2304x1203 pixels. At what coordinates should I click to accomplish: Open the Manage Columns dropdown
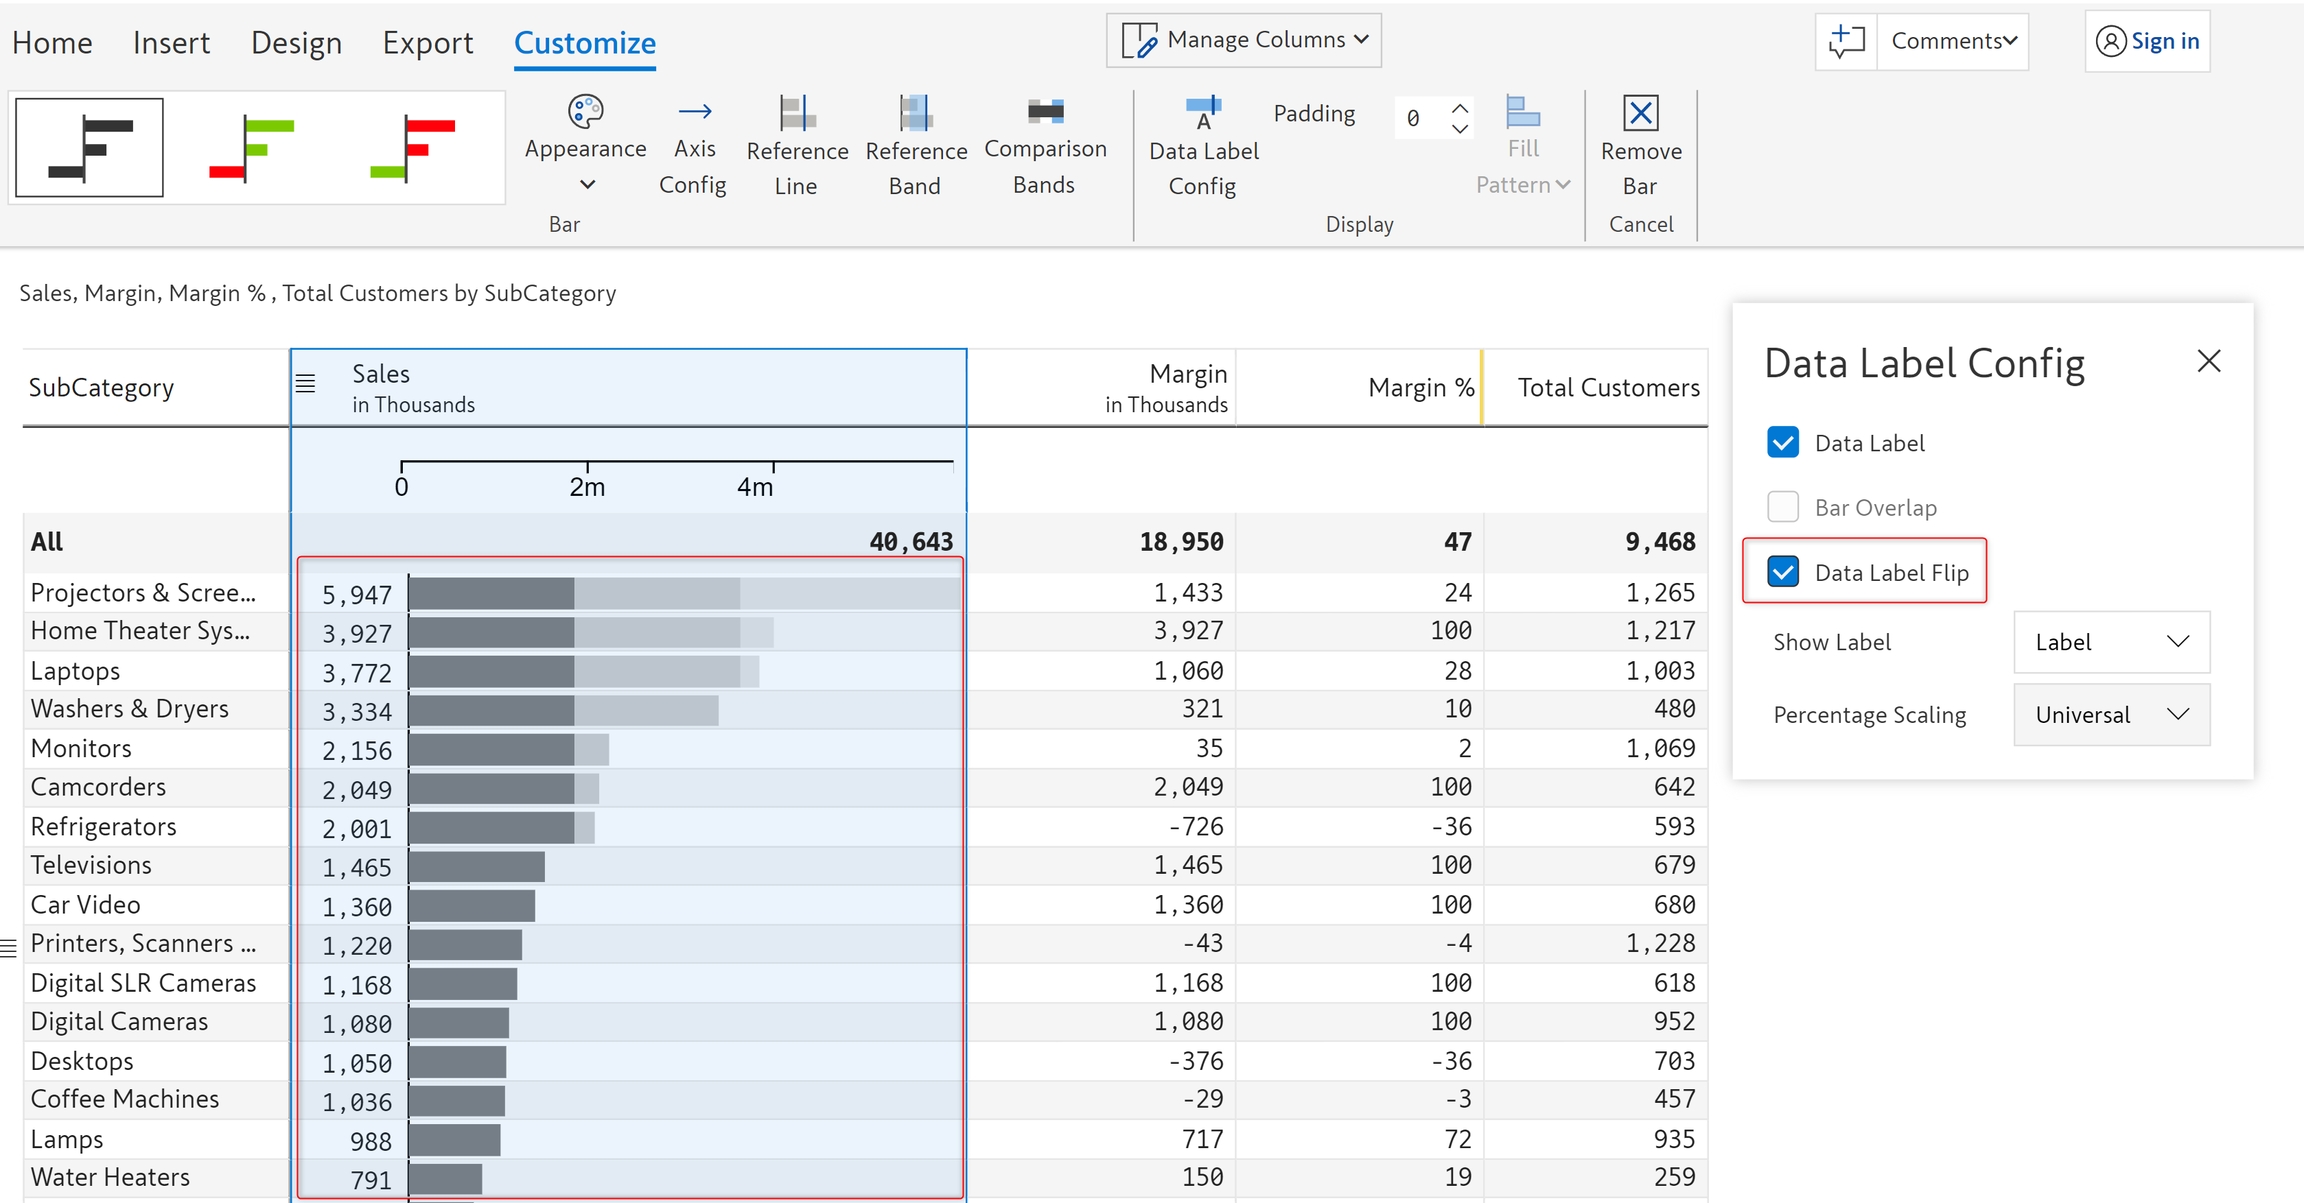(x=1244, y=40)
